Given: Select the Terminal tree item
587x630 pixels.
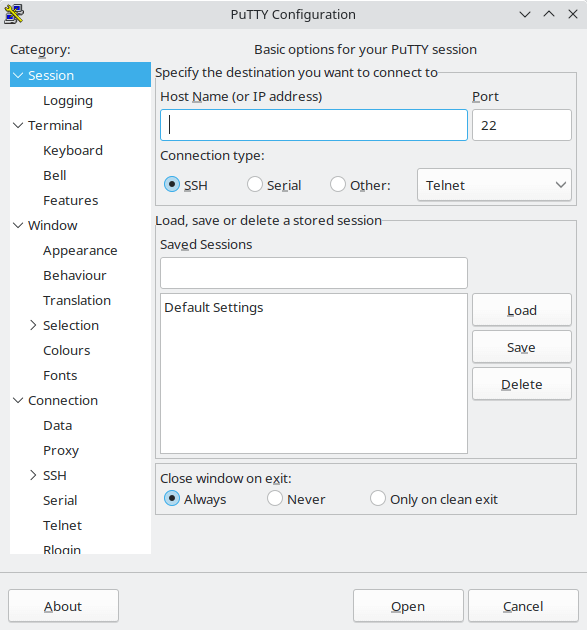Looking at the screenshot, I should [55, 125].
